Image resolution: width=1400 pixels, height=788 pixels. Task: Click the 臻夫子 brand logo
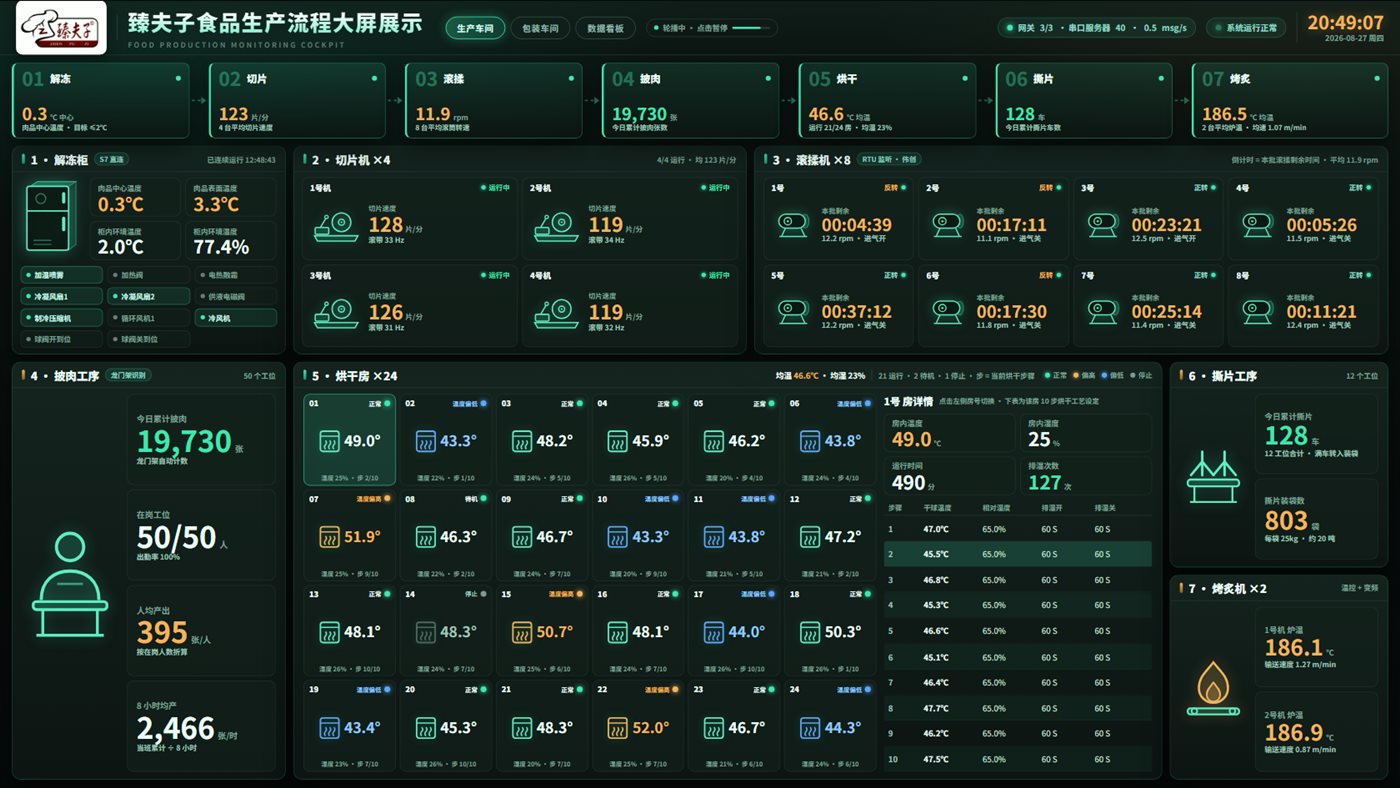(61, 28)
